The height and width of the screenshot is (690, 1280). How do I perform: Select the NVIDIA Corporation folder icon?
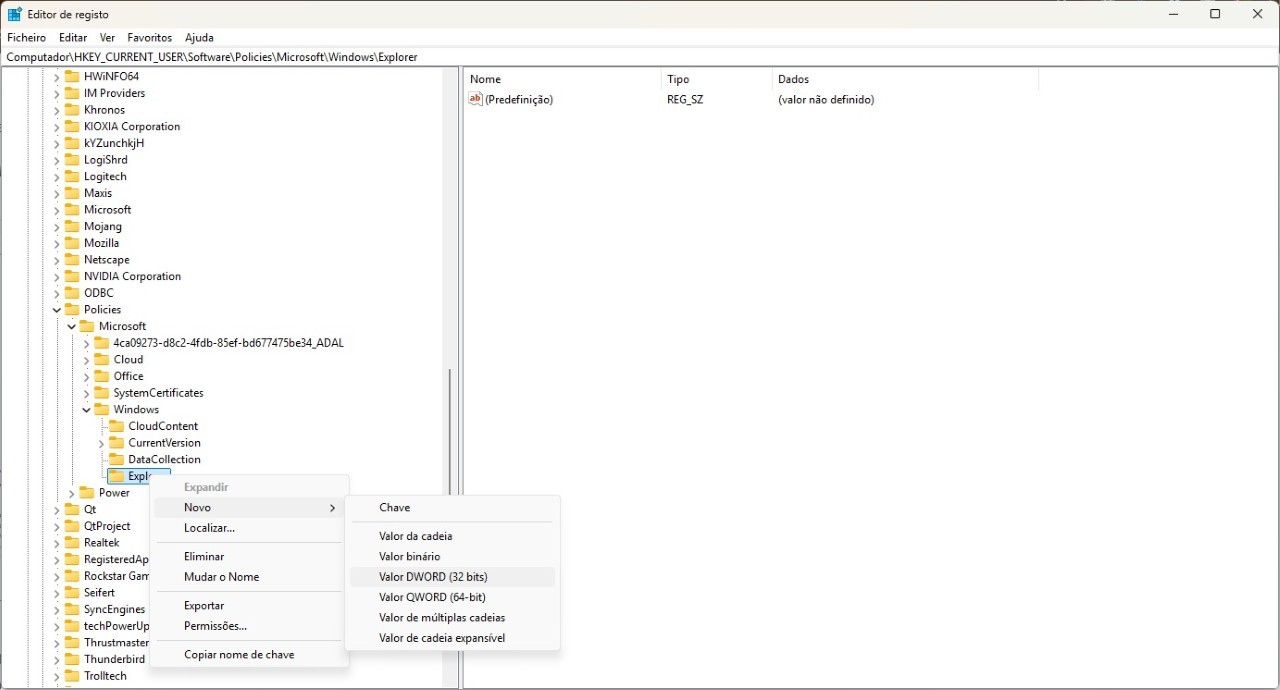pos(72,276)
